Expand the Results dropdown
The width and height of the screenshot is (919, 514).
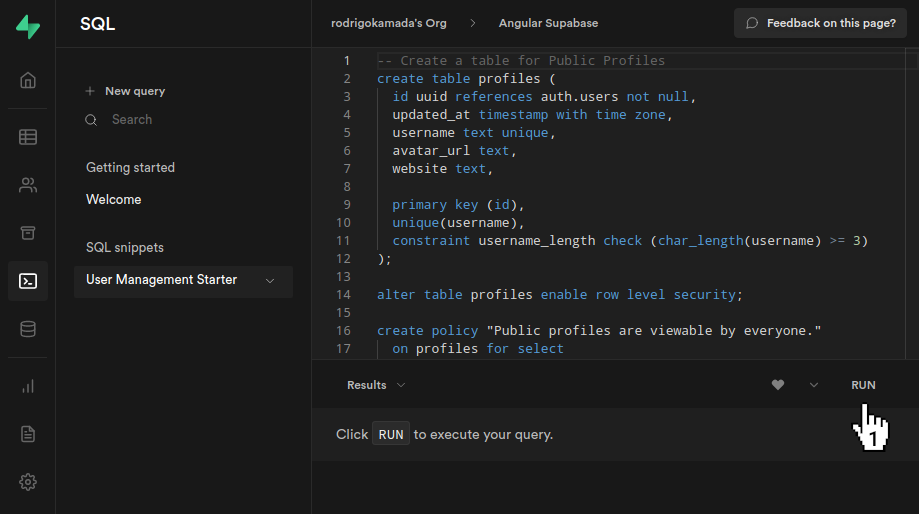click(x=376, y=385)
